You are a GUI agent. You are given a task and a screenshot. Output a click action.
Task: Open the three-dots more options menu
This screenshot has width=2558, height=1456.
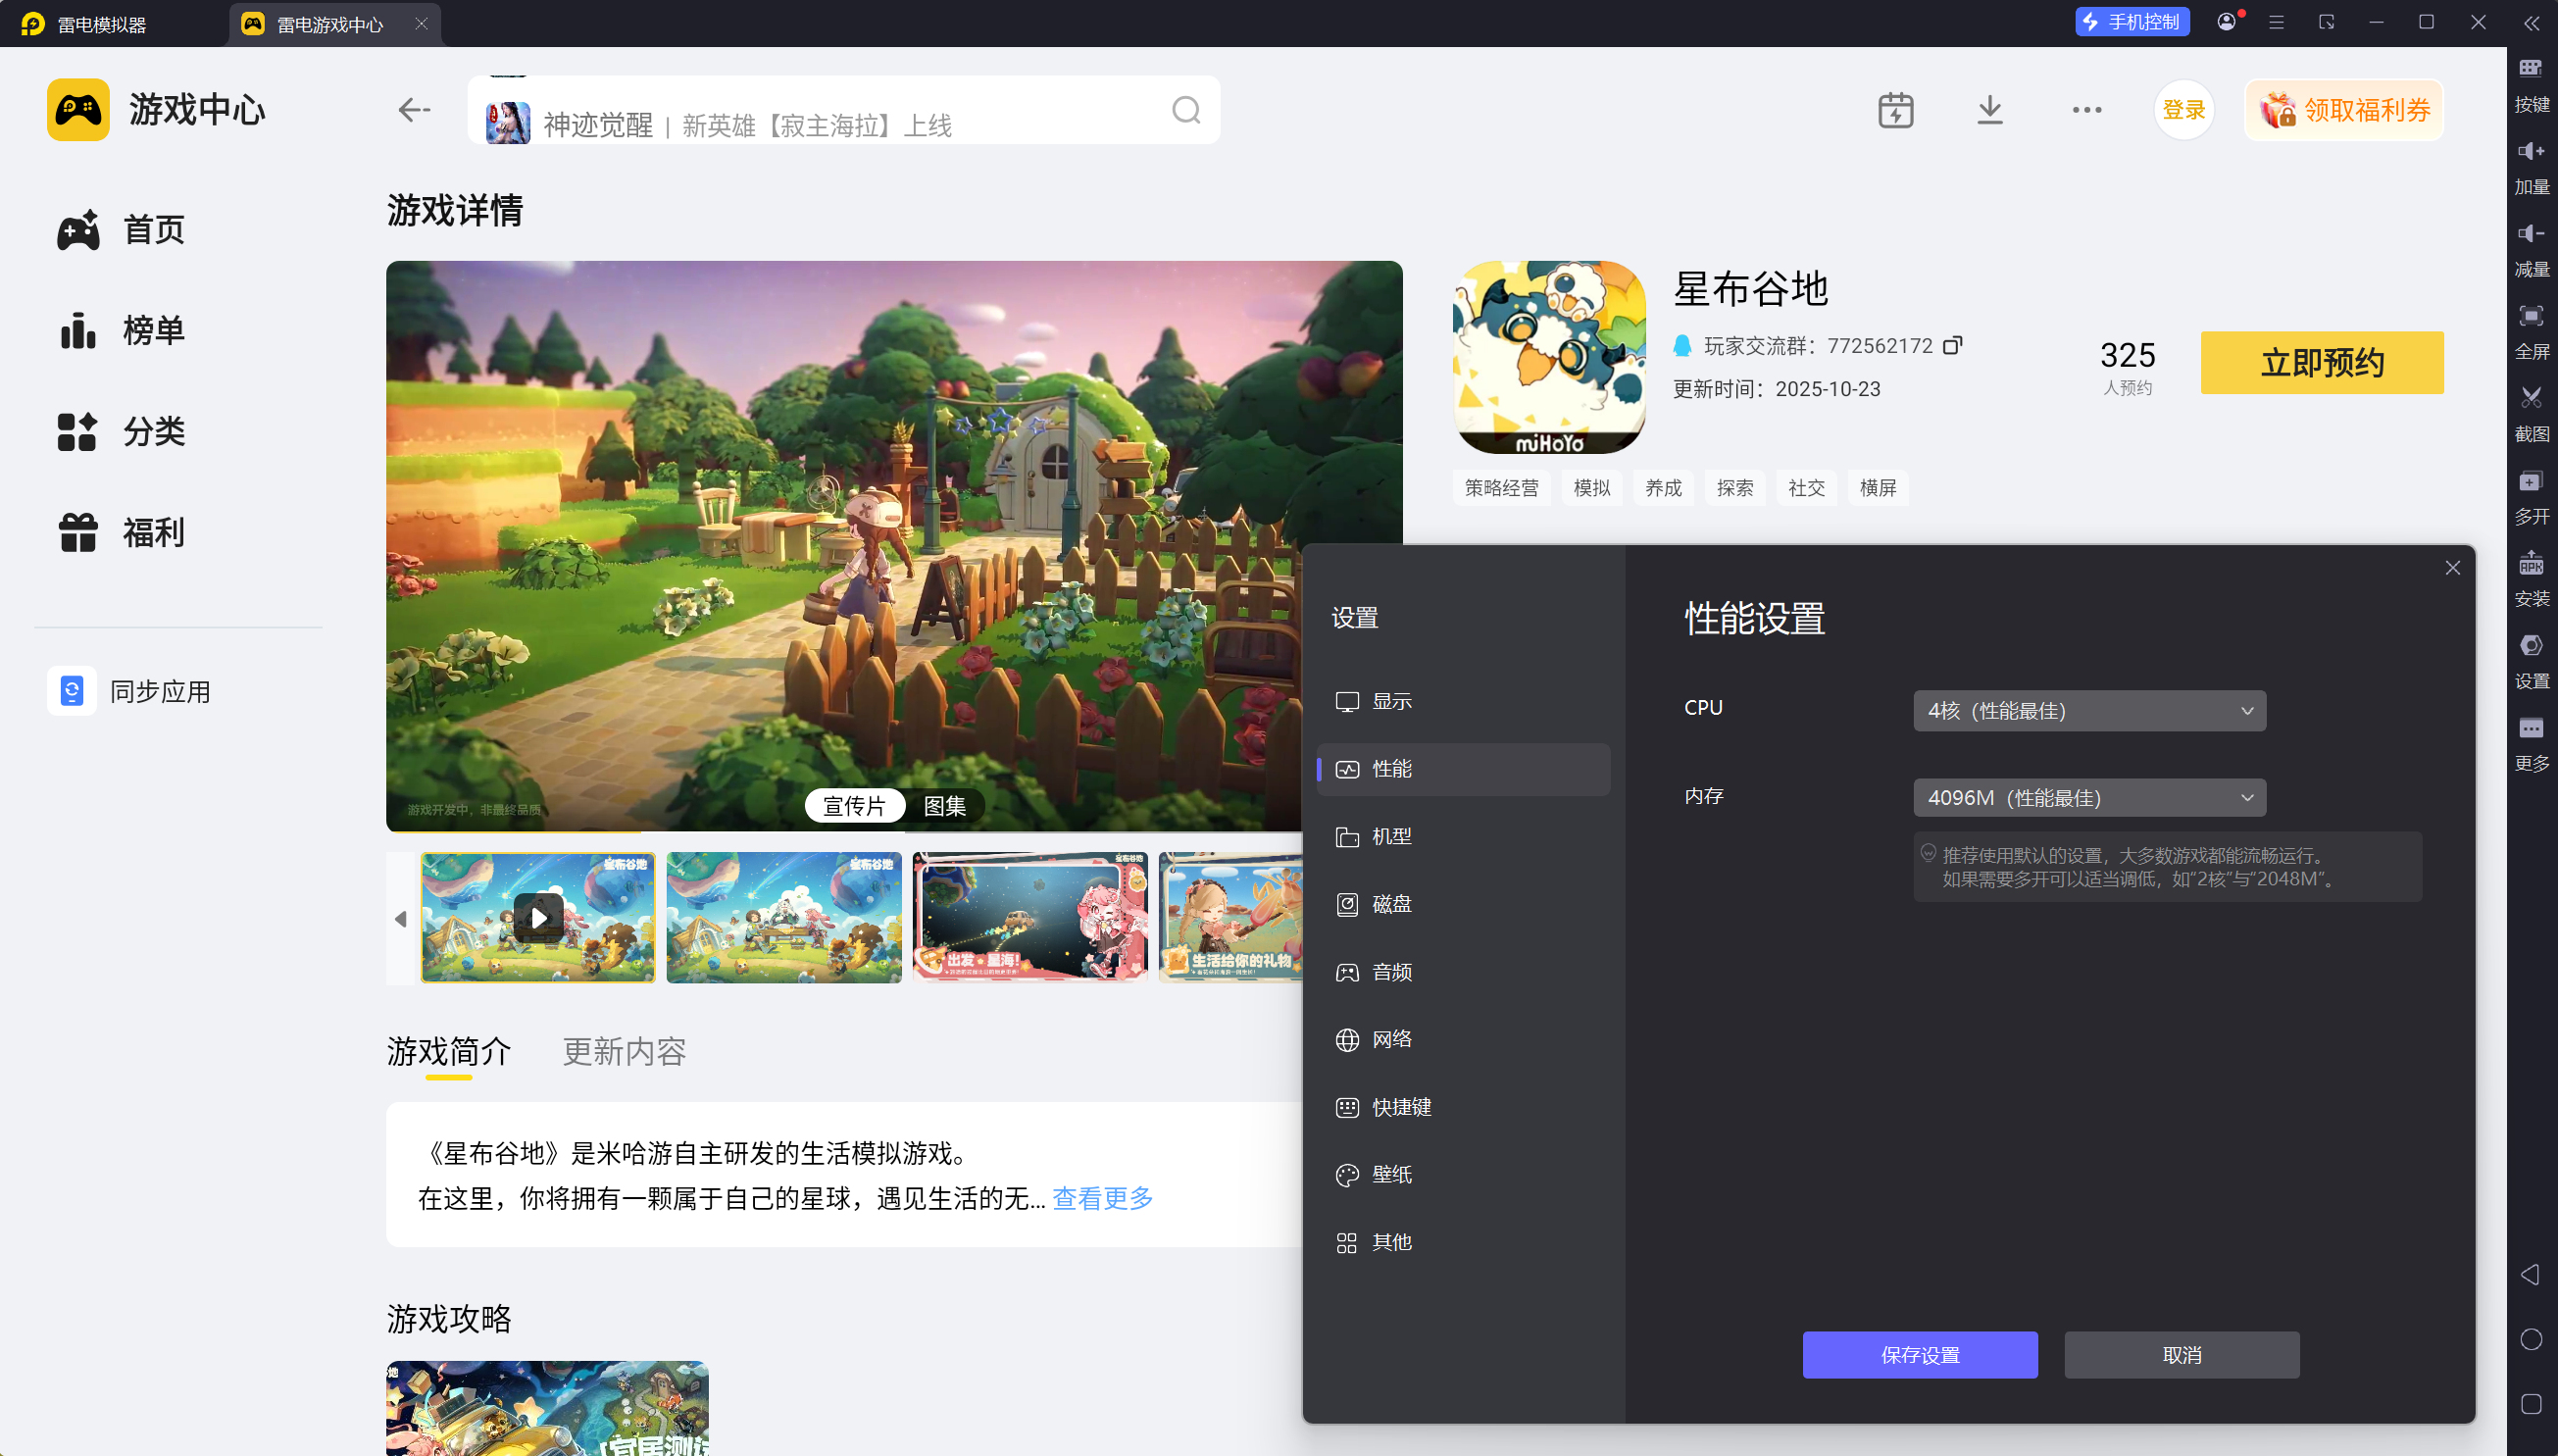(2086, 110)
